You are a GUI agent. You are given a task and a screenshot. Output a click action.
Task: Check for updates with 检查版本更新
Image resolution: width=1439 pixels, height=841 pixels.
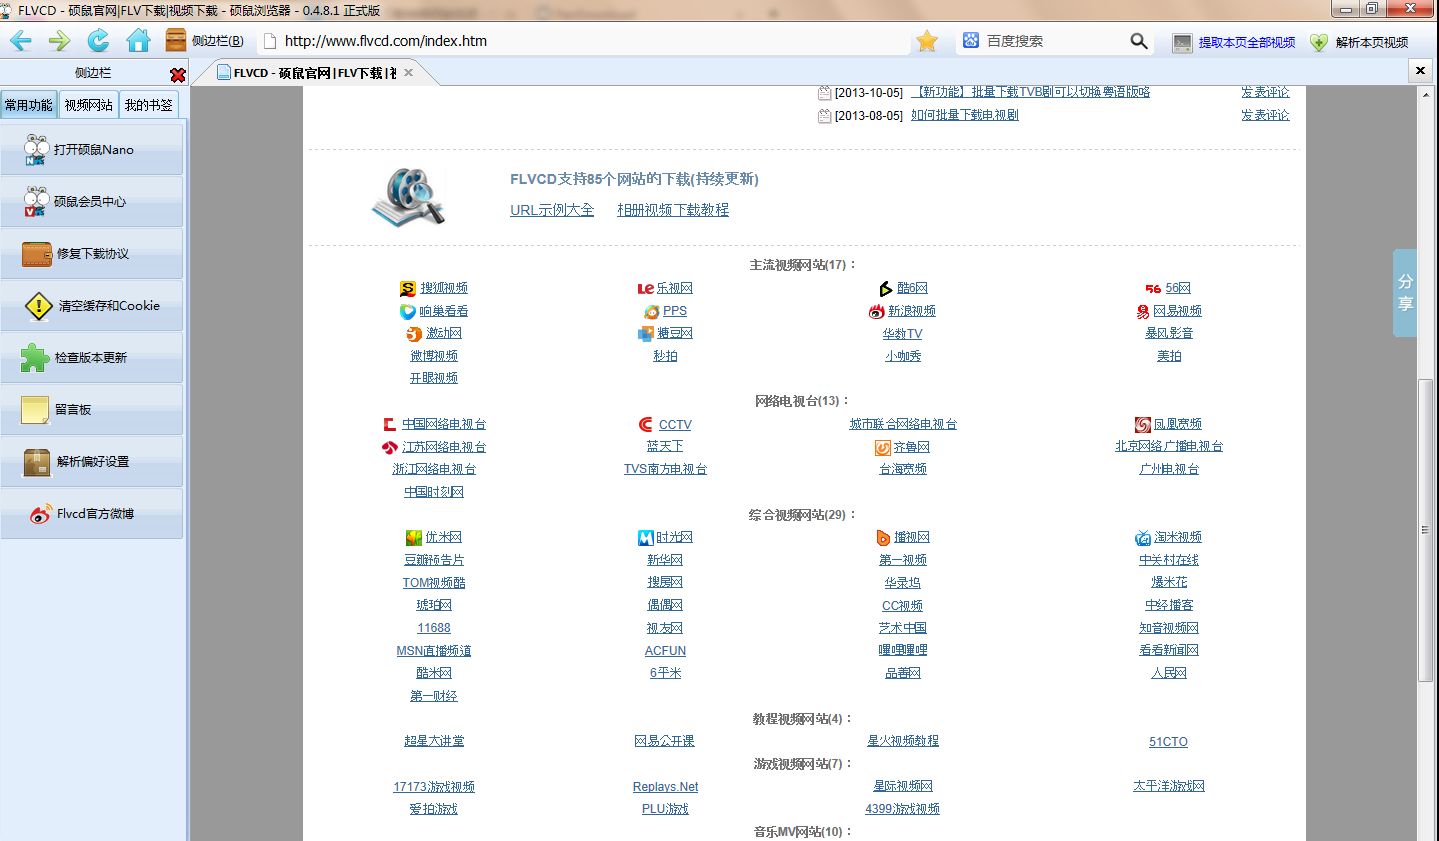click(92, 358)
